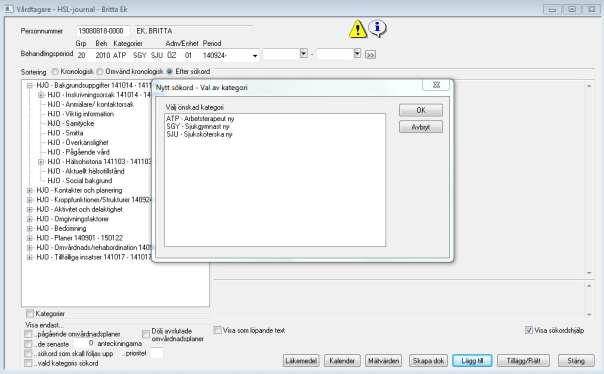Expand HJO Inskrivningsorsak node
This screenshot has height=374, width=604.
point(40,95)
